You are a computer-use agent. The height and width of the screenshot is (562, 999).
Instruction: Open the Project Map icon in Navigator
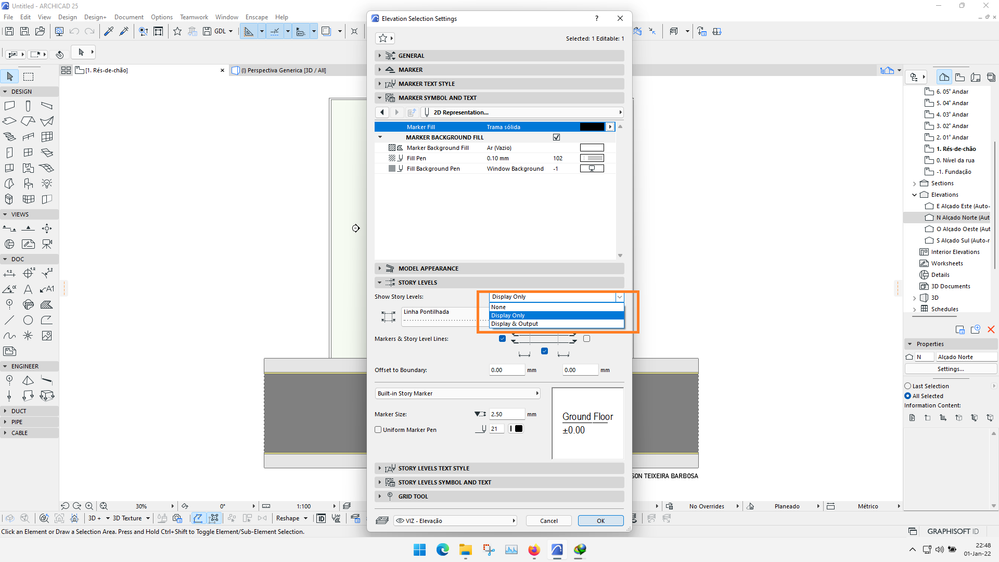click(944, 77)
